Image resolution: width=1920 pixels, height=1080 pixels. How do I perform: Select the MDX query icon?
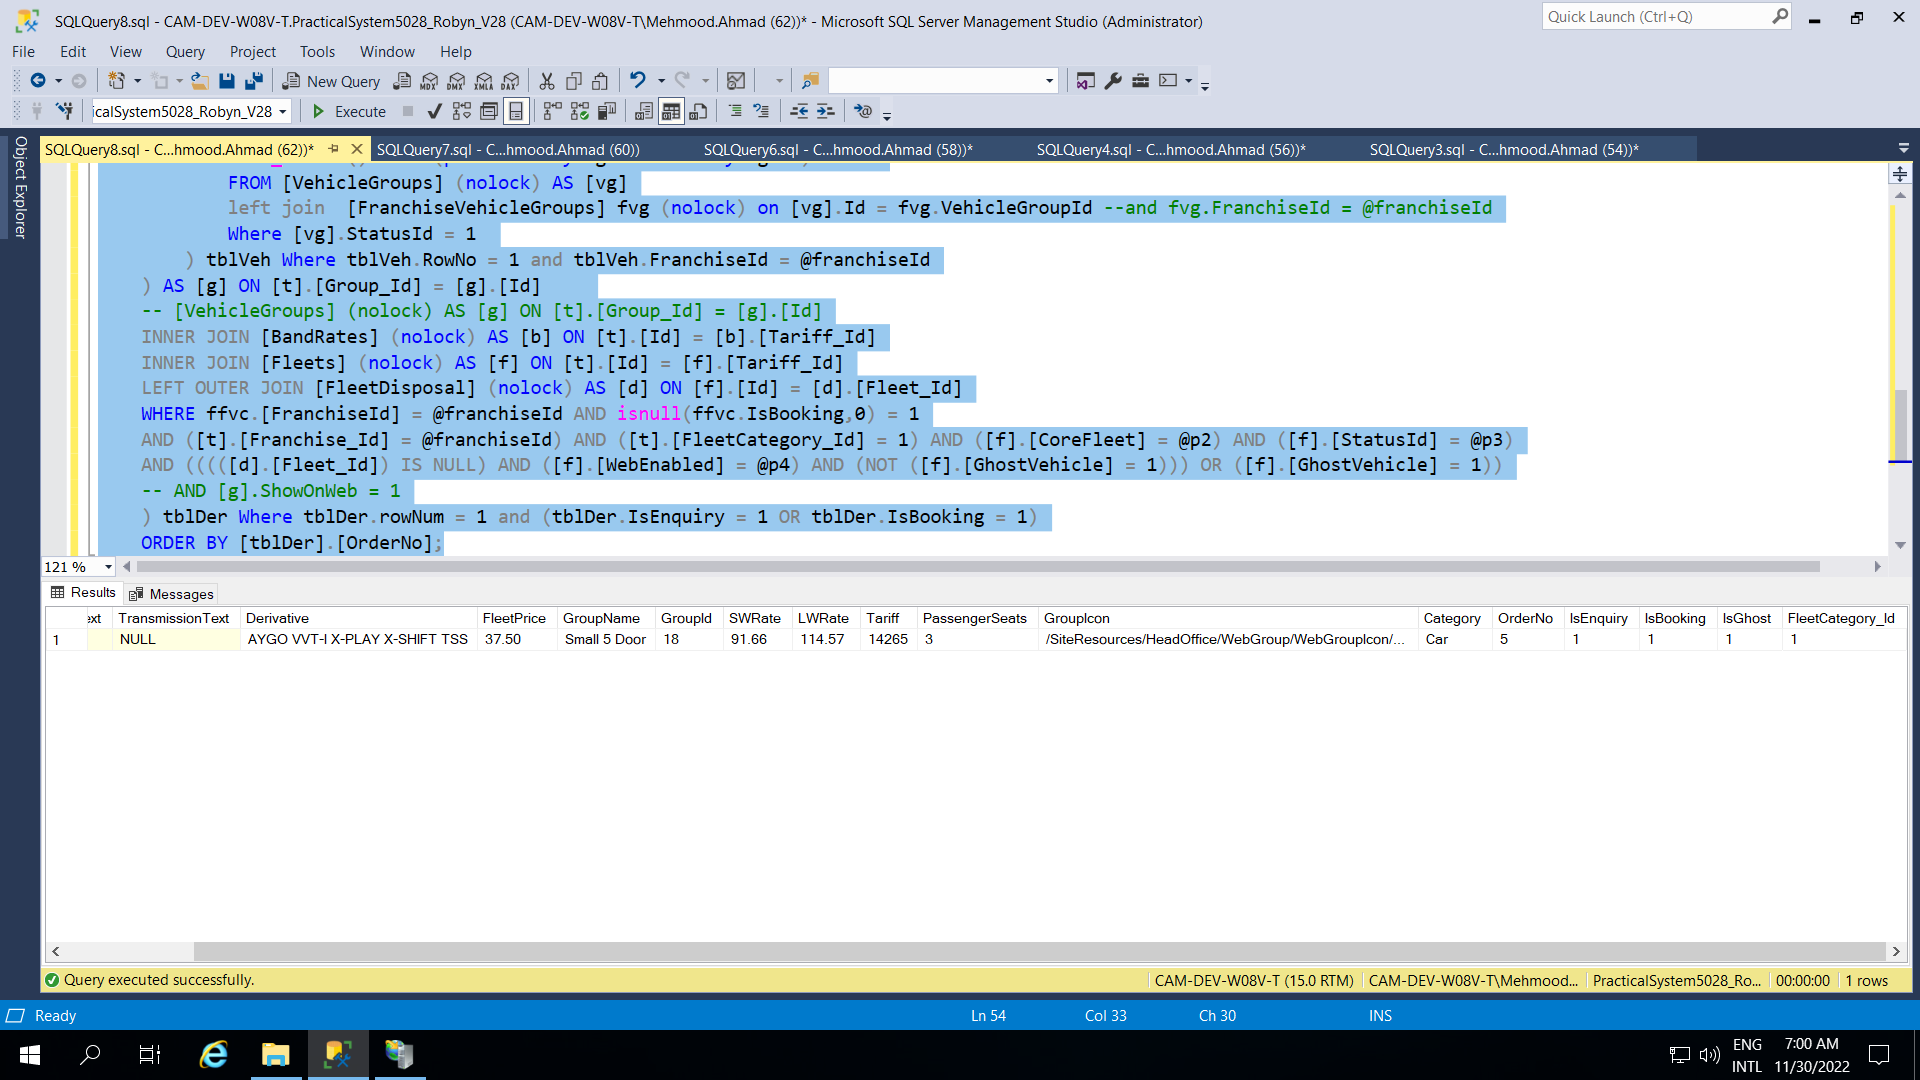pyautogui.click(x=428, y=81)
